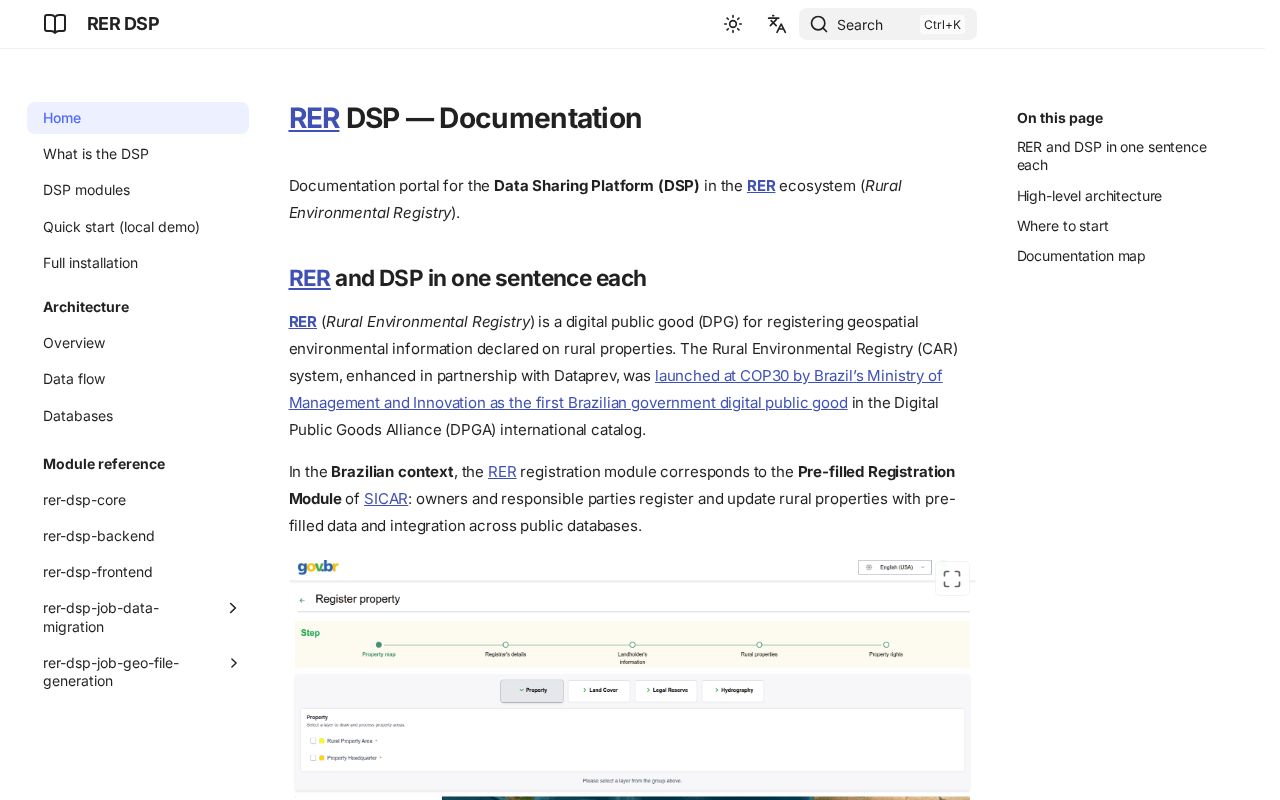Jump to Where to start section
The image size is (1280, 800).
pyautogui.click(x=1063, y=226)
